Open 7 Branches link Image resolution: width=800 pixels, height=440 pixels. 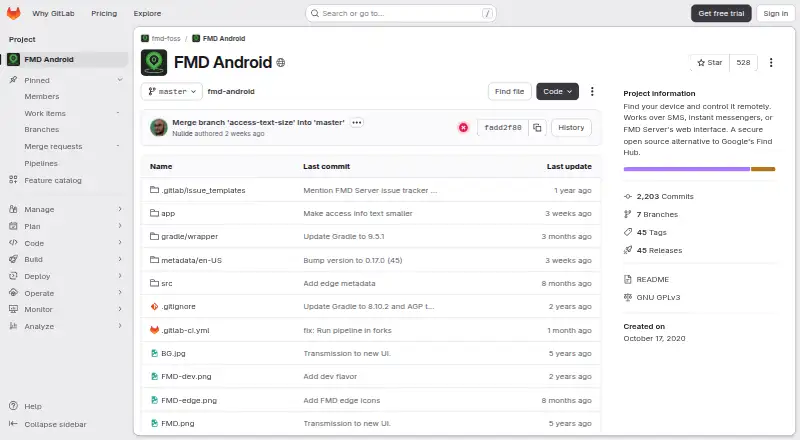[657, 214]
